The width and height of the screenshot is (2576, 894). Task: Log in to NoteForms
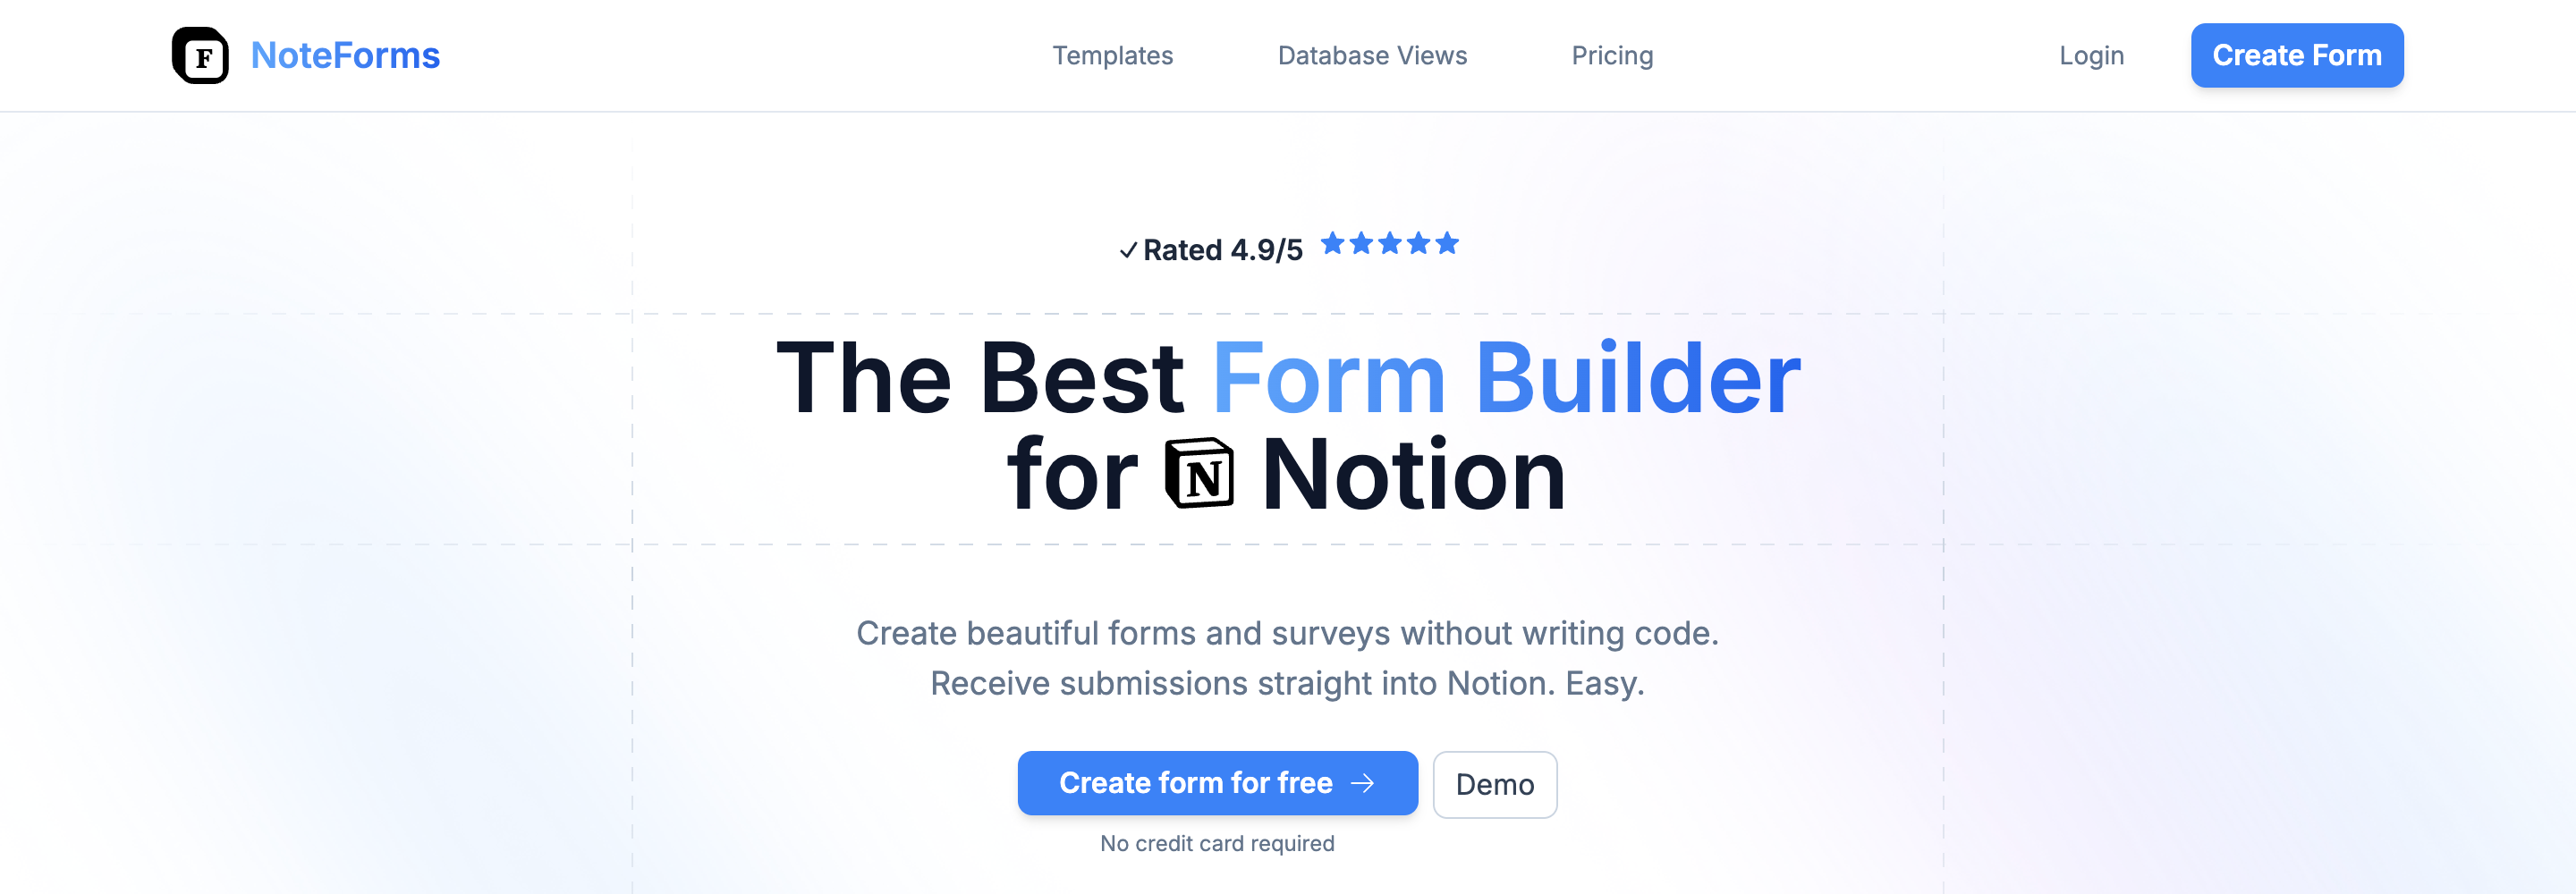pos(2091,56)
